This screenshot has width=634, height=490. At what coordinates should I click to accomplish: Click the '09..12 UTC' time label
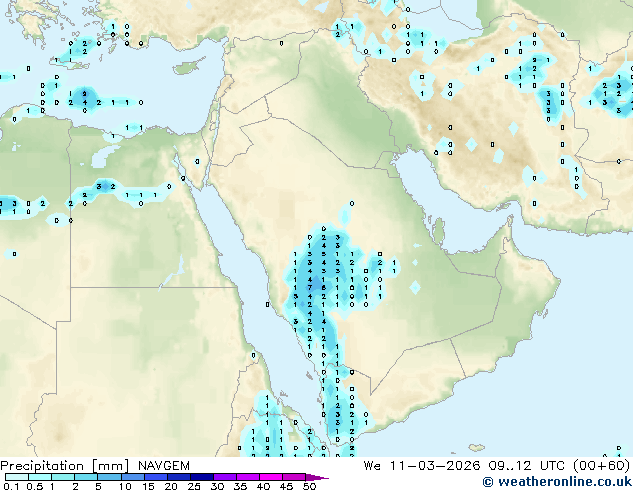point(526,466)
